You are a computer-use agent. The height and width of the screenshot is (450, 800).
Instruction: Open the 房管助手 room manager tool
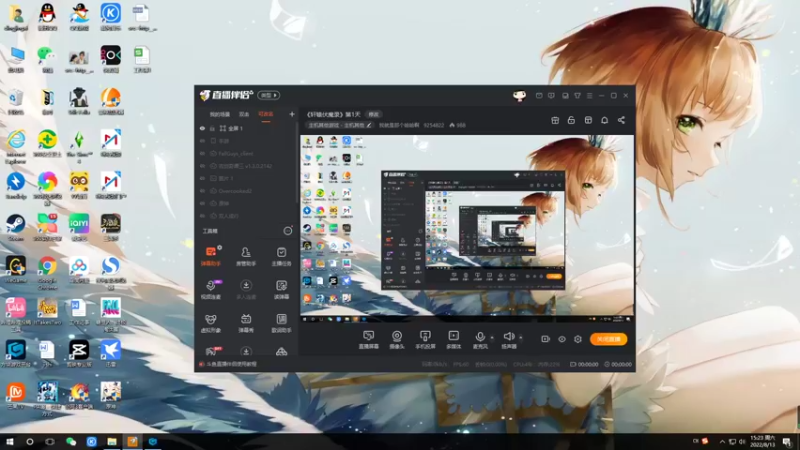point(246,256)
